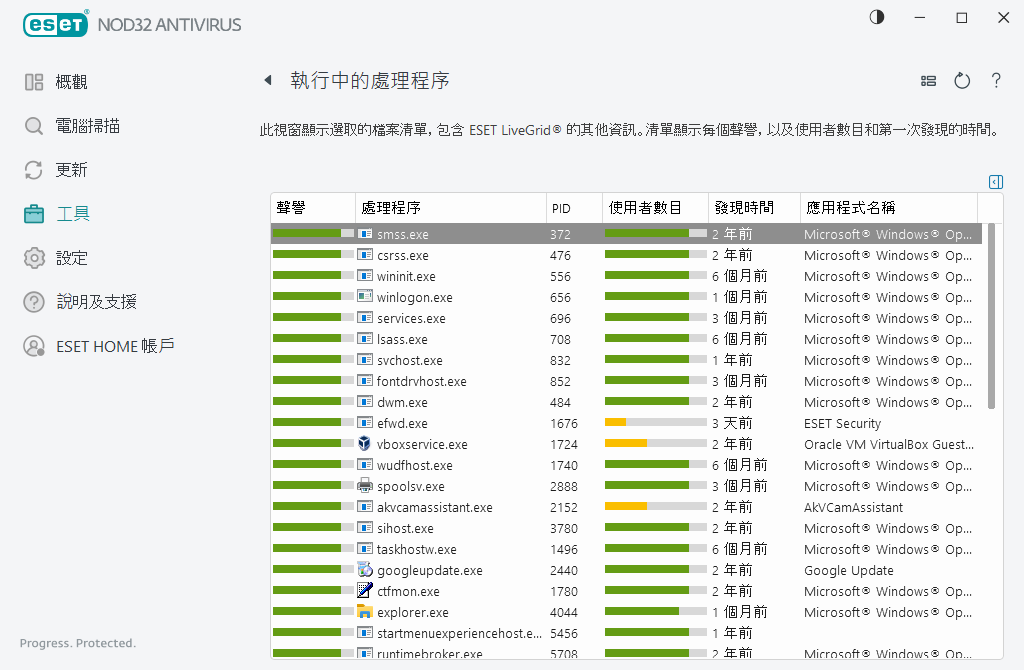
Task: Sort processes by the 聲譽 column header
Action: (300, 207)
